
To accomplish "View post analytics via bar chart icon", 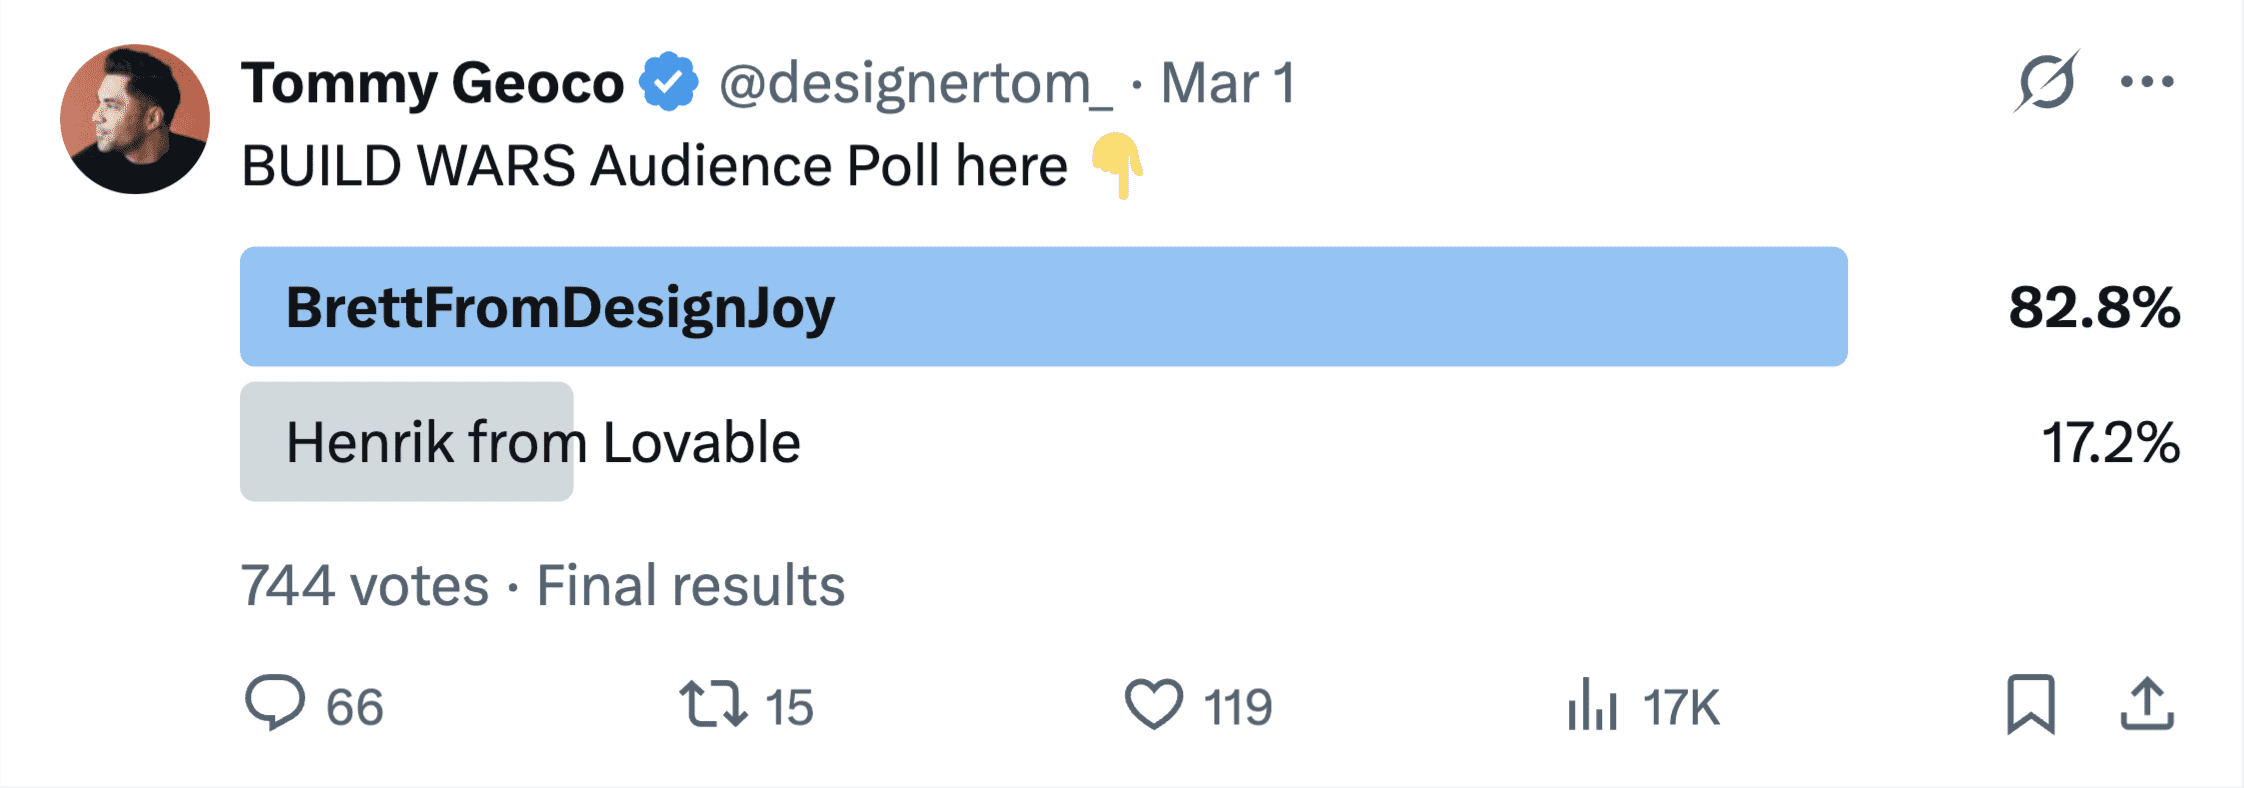I will [1592, 705].
